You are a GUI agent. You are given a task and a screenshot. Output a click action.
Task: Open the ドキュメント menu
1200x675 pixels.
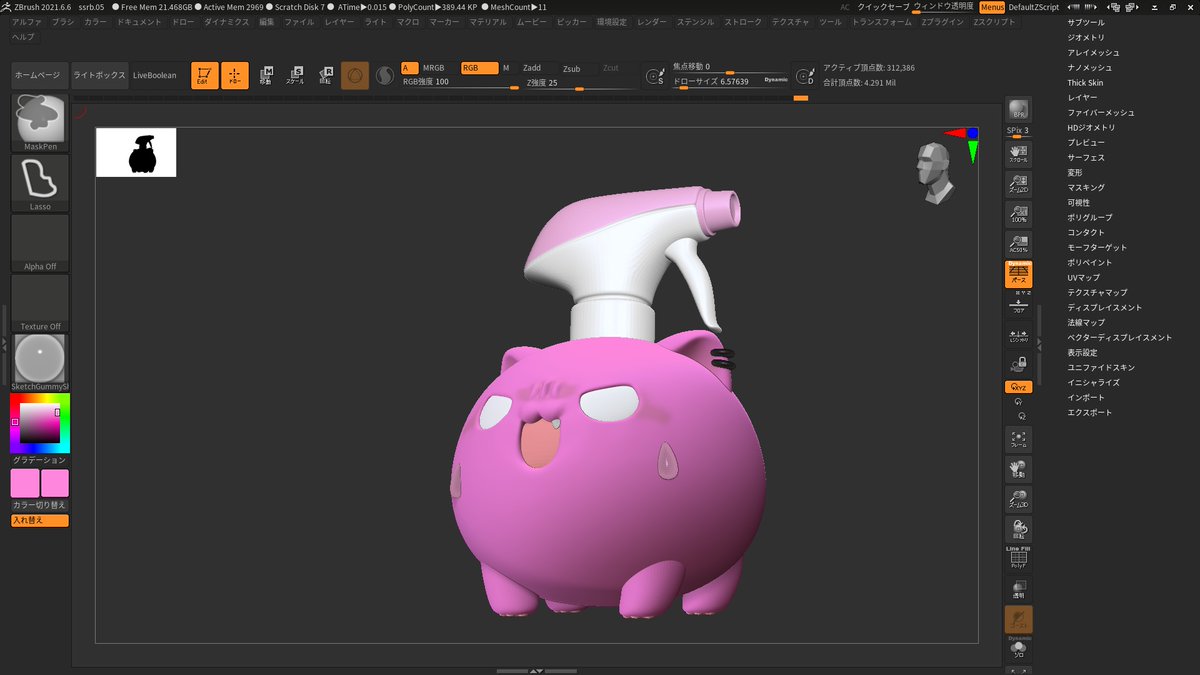click(139, 21)
